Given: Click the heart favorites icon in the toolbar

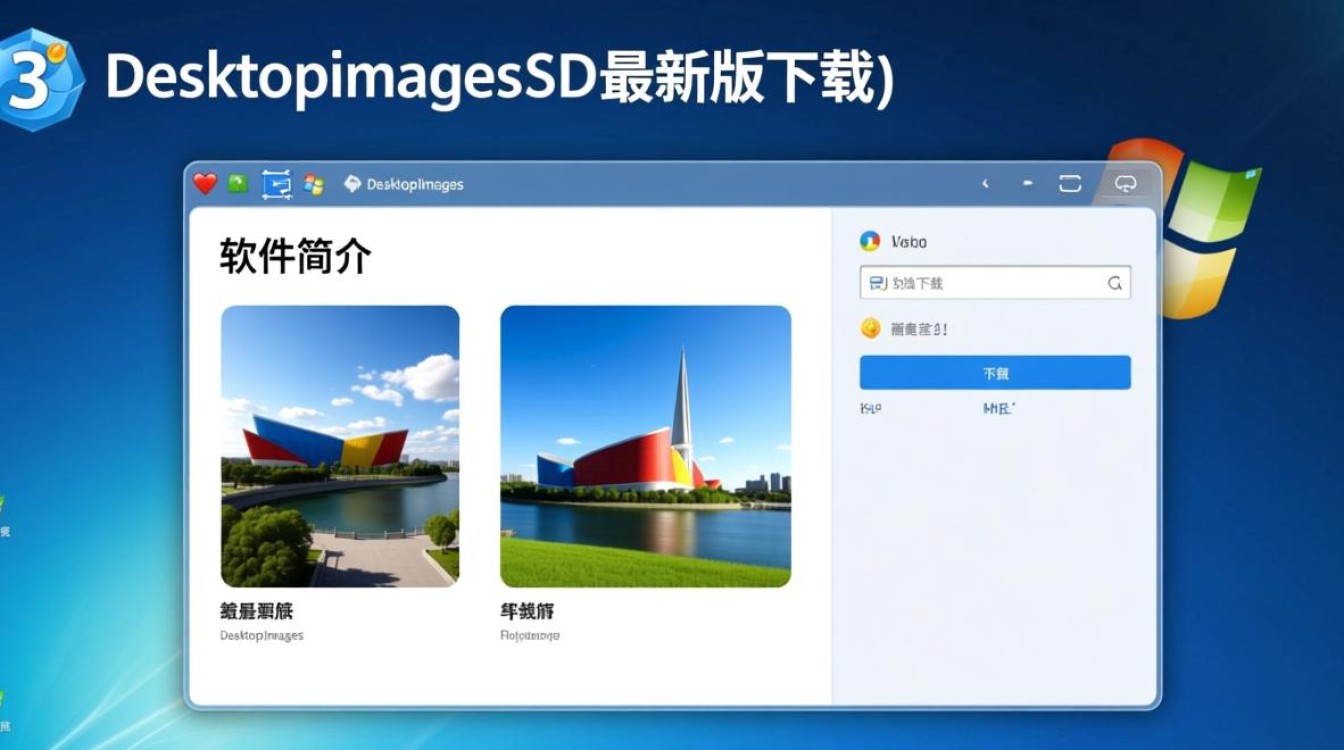Looking at the screenshot, I should tap(203, 183).
